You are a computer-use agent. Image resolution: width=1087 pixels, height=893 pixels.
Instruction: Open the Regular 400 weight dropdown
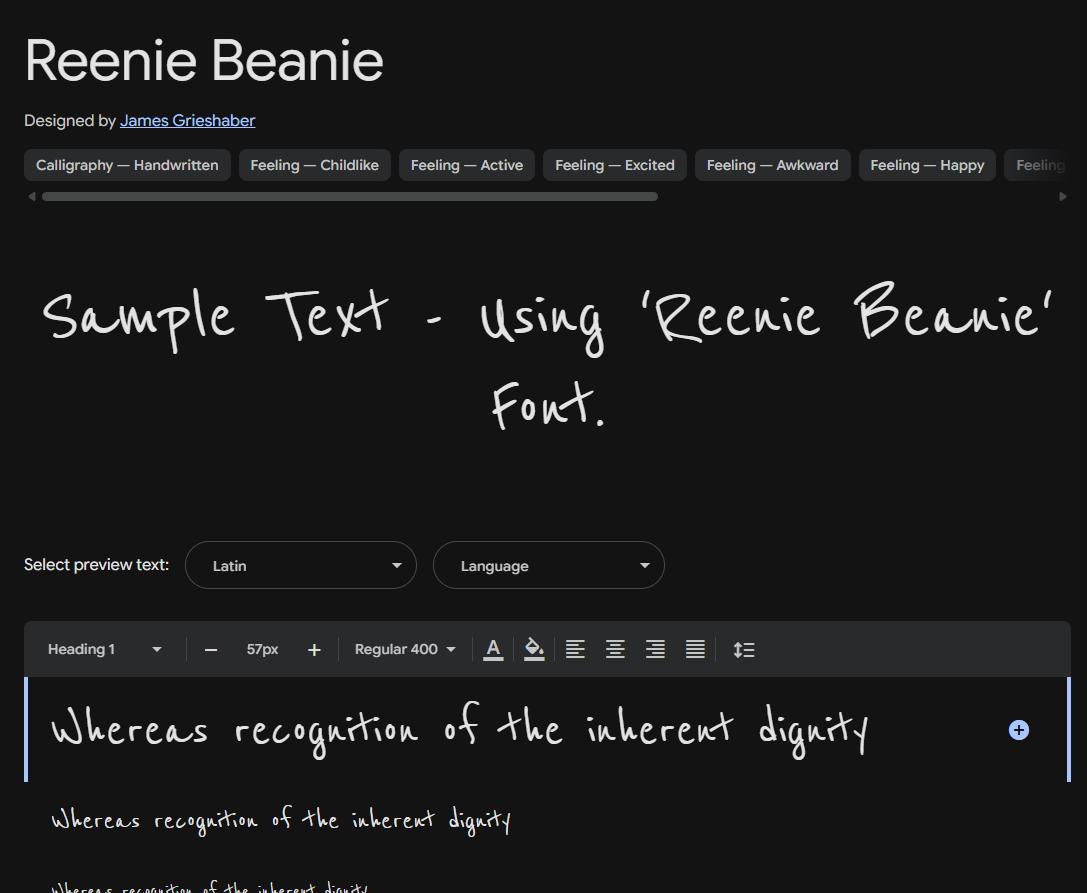405,650
